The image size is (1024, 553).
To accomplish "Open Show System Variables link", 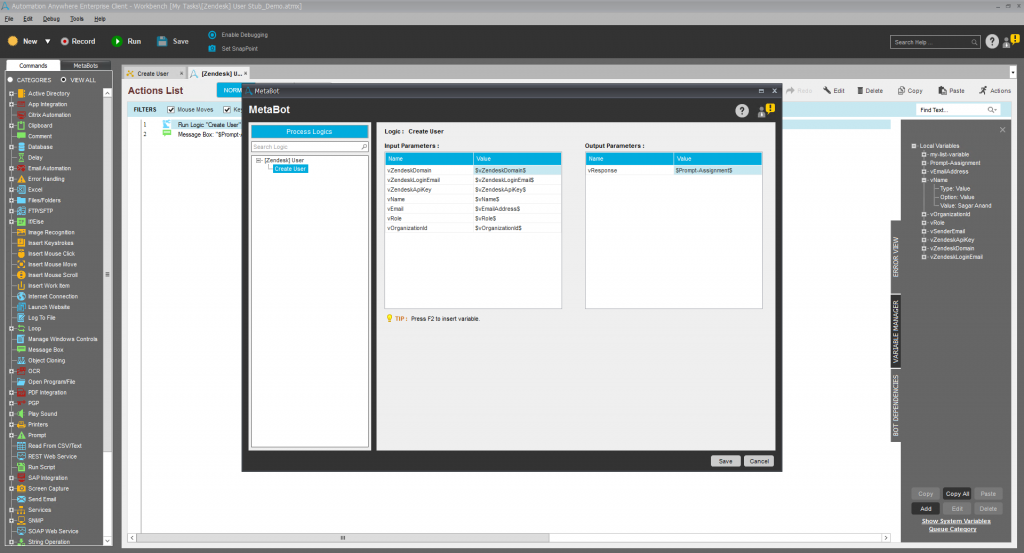I will 956,521.
